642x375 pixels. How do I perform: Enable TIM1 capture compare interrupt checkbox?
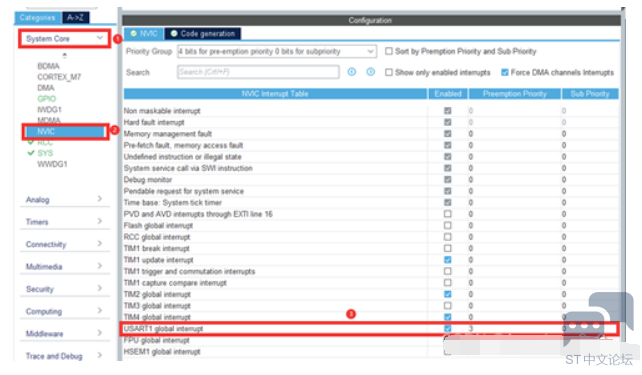448,282
